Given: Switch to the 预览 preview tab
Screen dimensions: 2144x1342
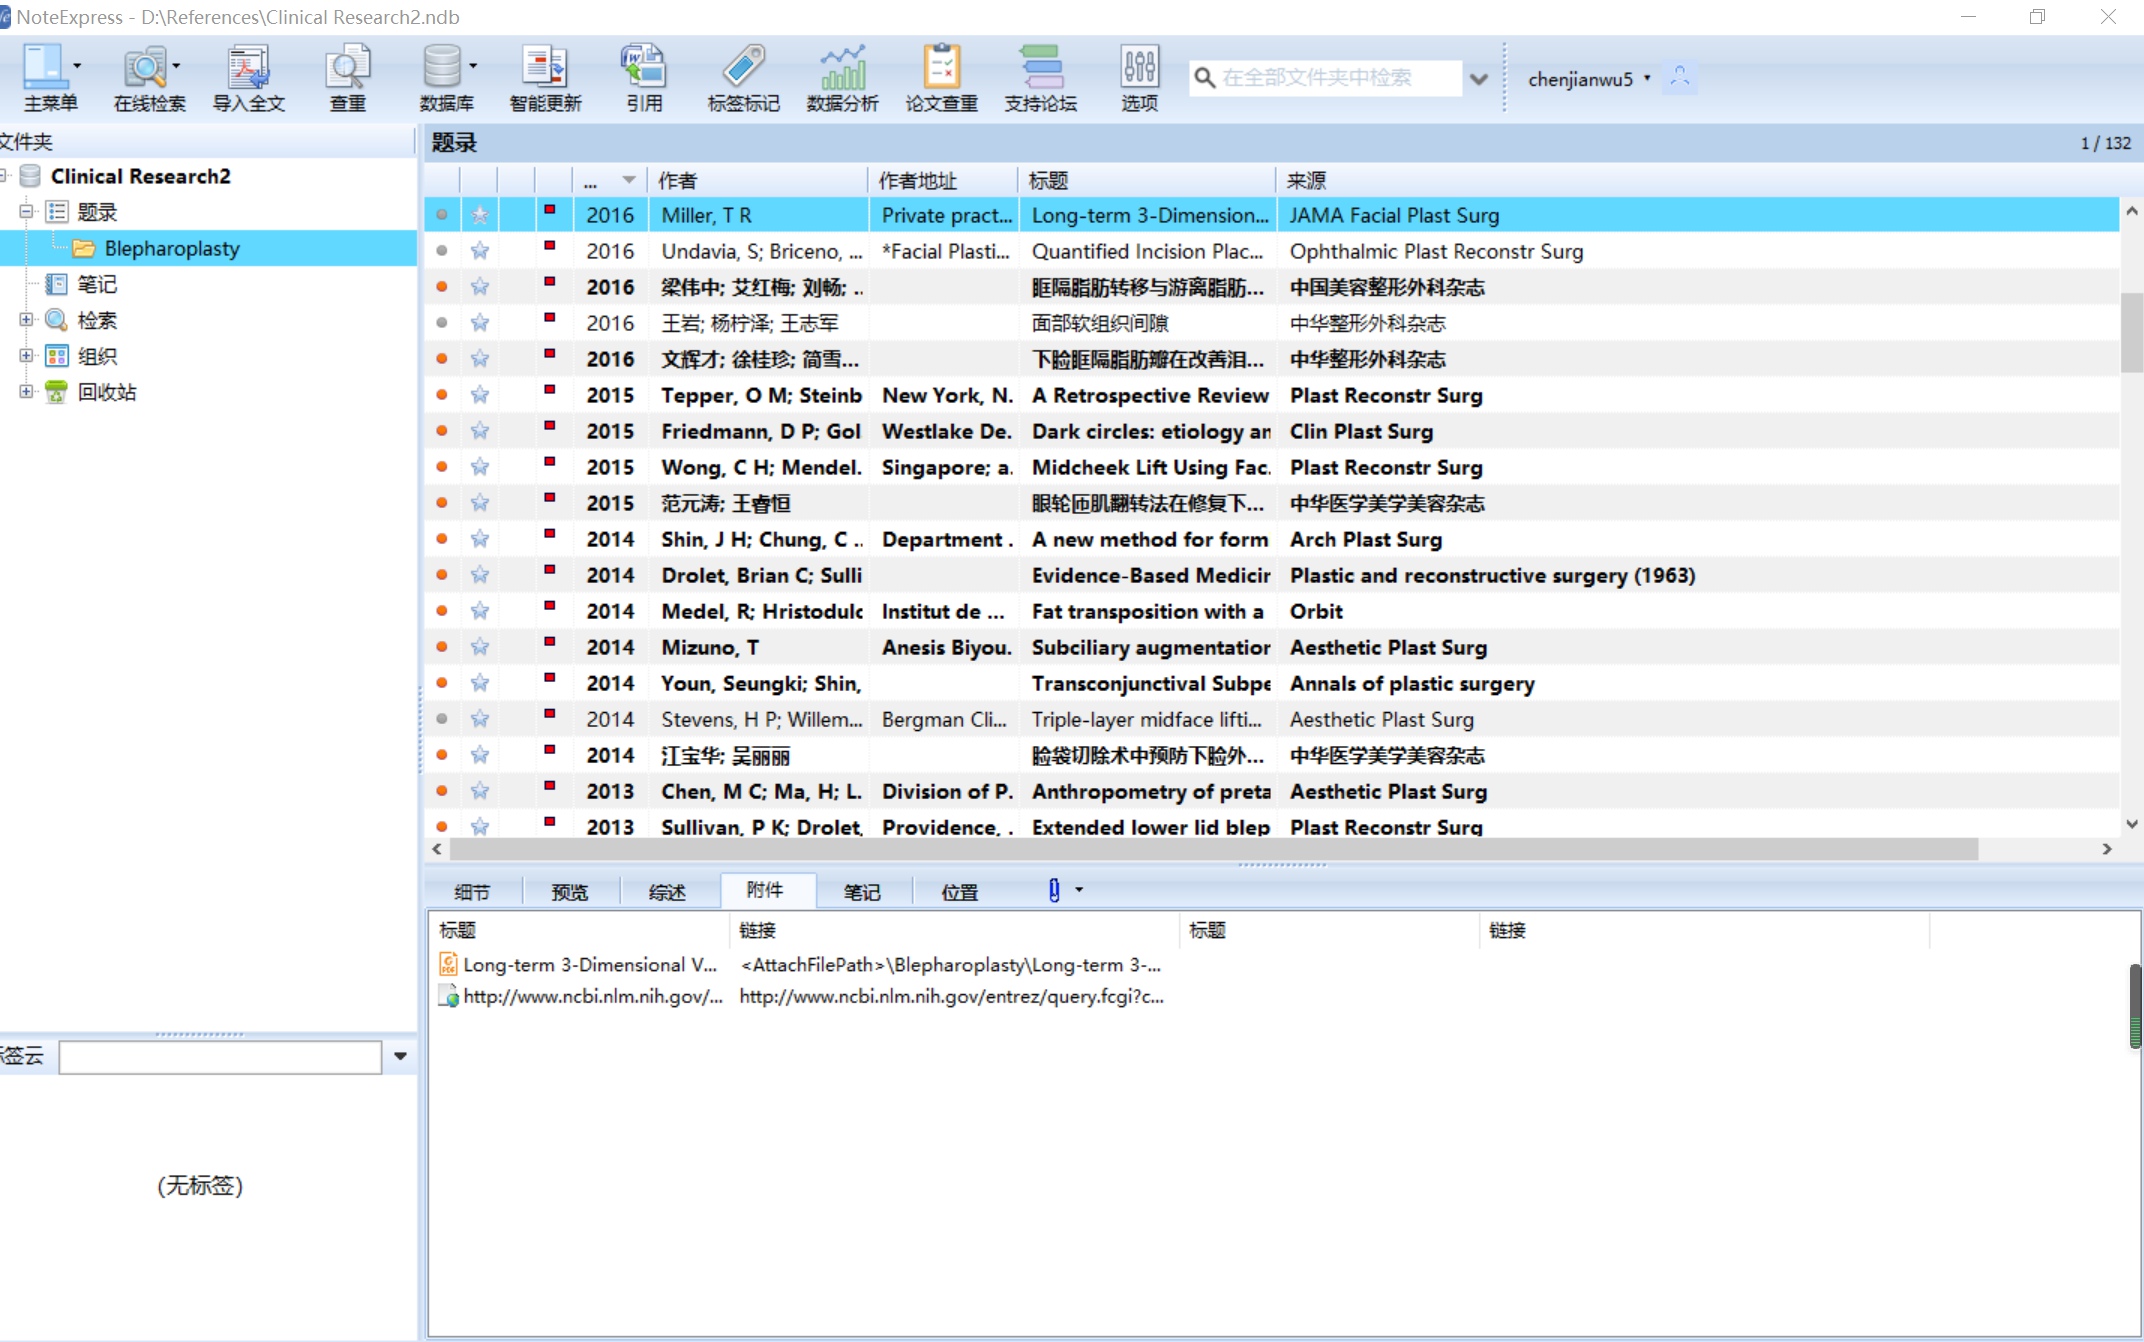Looking at the screenshot, I should pos(570,892).
